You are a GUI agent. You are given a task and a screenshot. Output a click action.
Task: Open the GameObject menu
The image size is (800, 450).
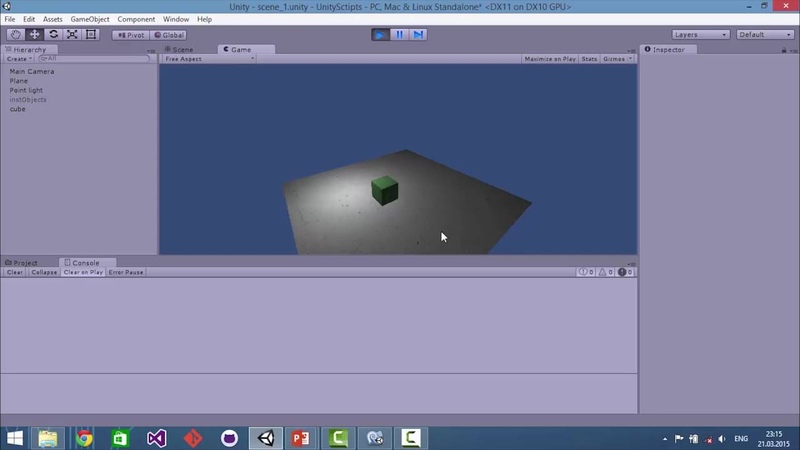click(x=90, y=19)
